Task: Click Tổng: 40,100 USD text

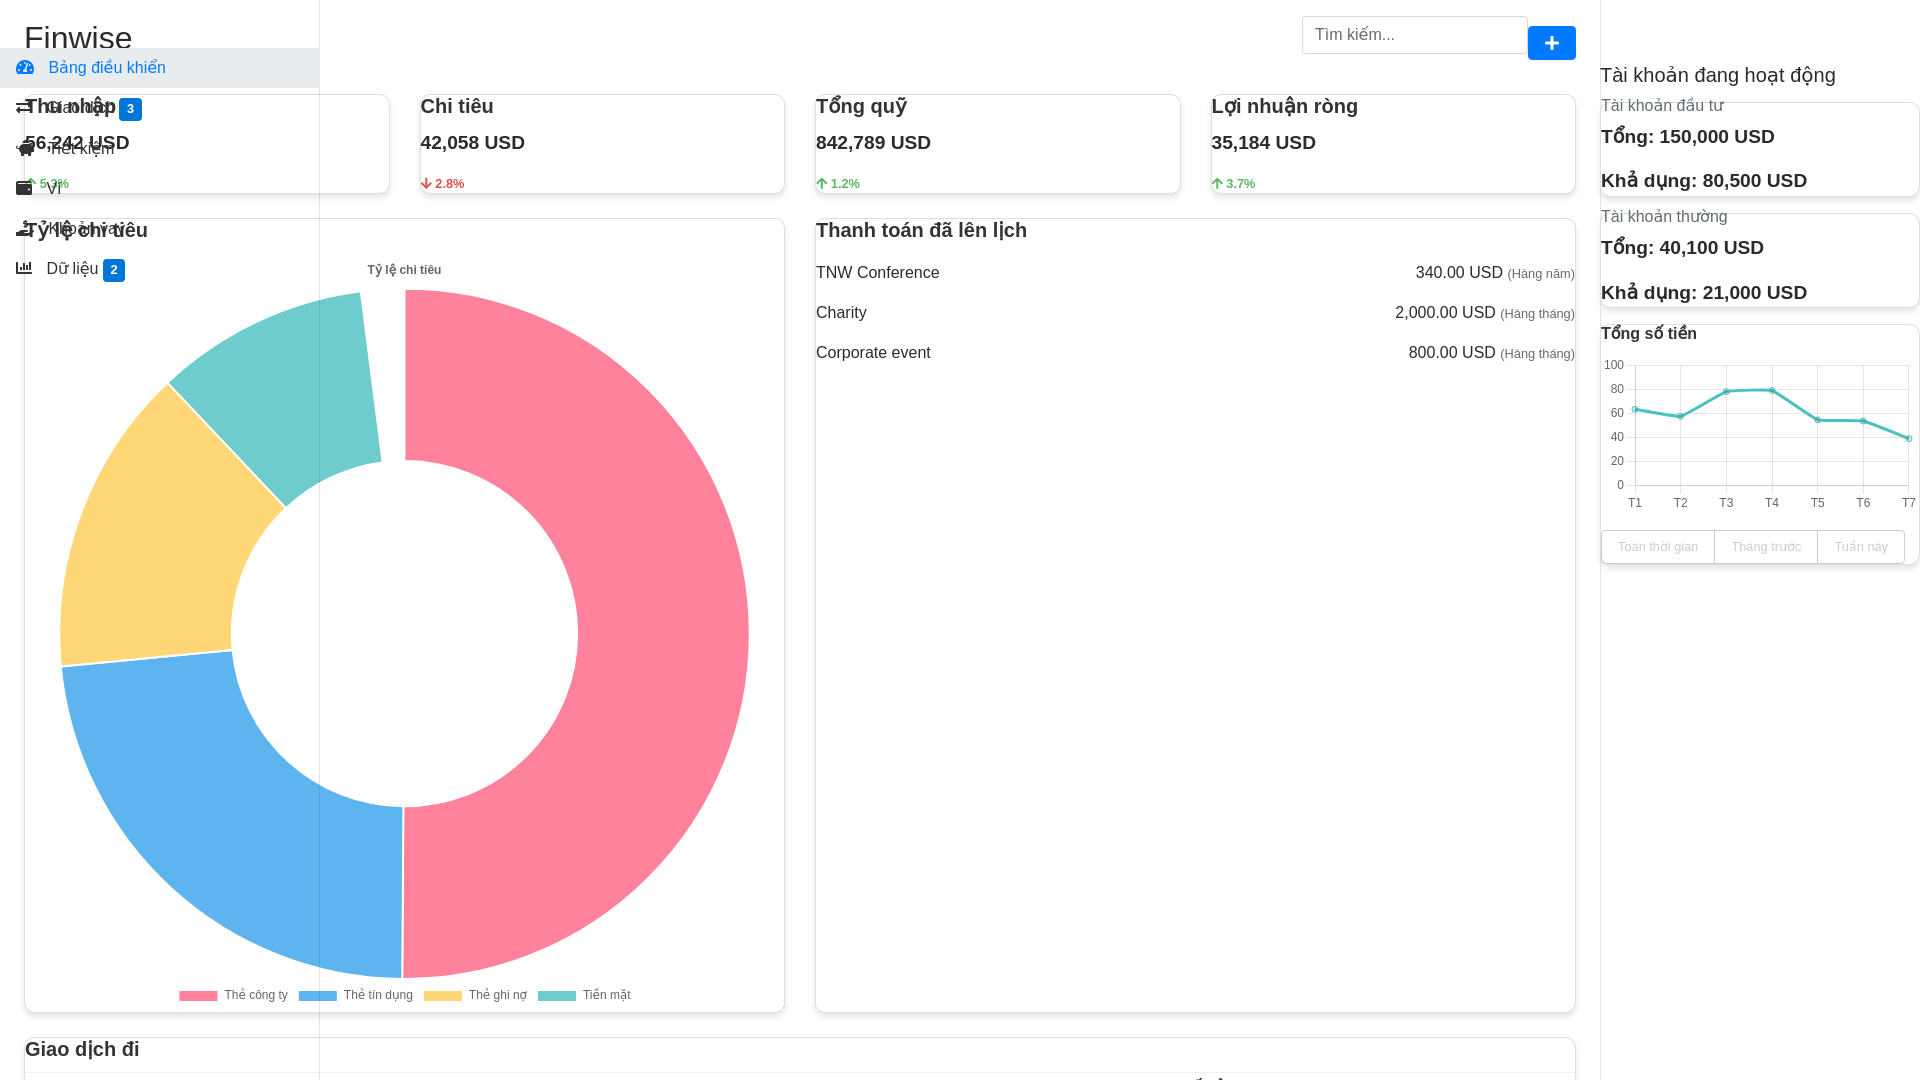Action: pos(1682,248)
